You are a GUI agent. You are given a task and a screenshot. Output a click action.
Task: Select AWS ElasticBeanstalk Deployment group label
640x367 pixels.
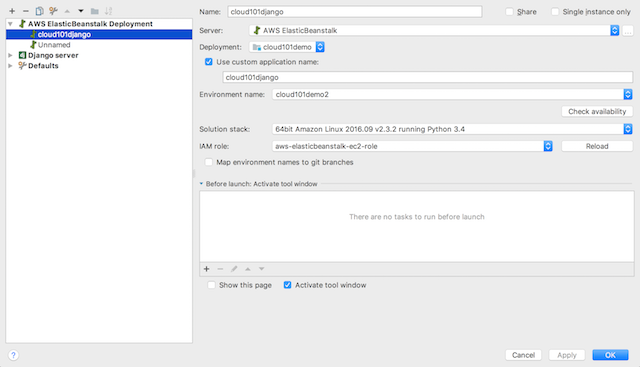pos(90,24)
